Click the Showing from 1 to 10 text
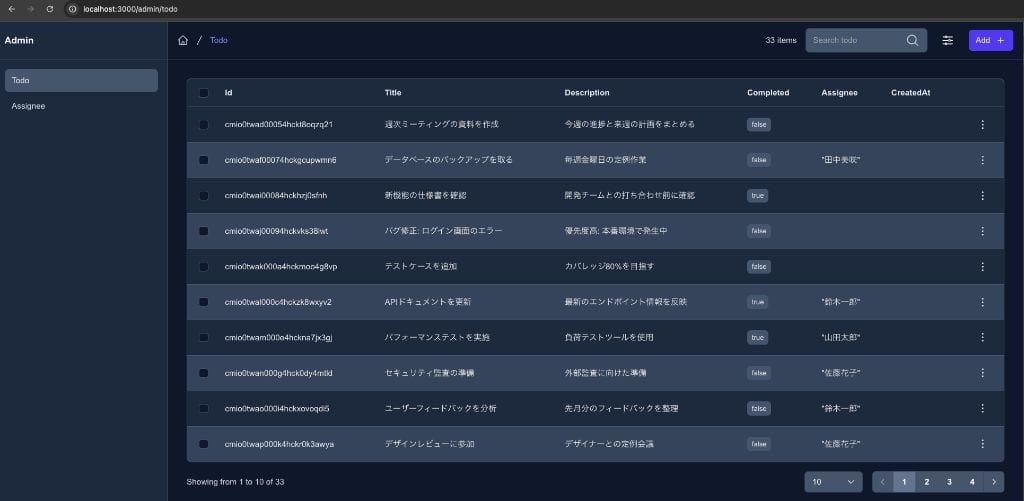 [235, 482]
